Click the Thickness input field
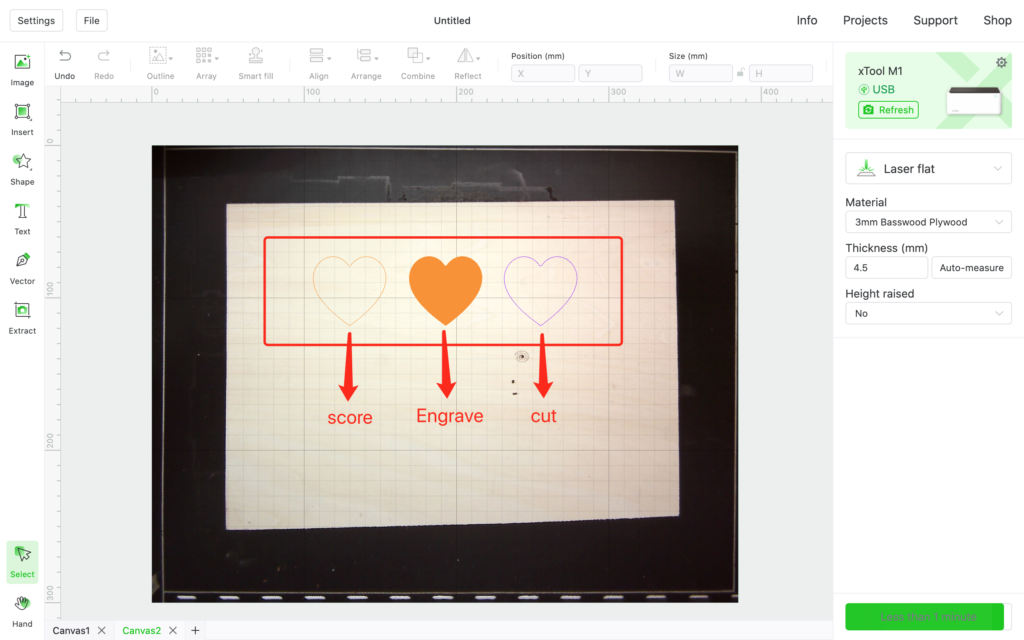 (886, 267)
